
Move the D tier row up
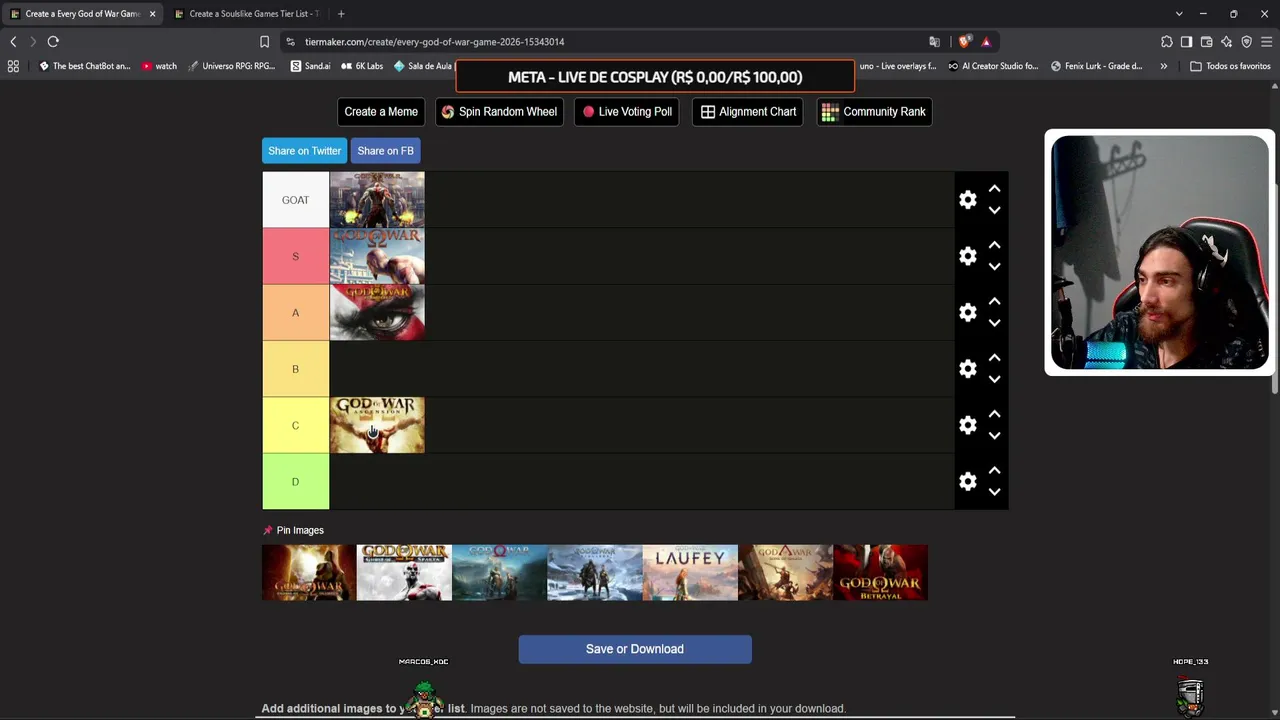(994, 470)
